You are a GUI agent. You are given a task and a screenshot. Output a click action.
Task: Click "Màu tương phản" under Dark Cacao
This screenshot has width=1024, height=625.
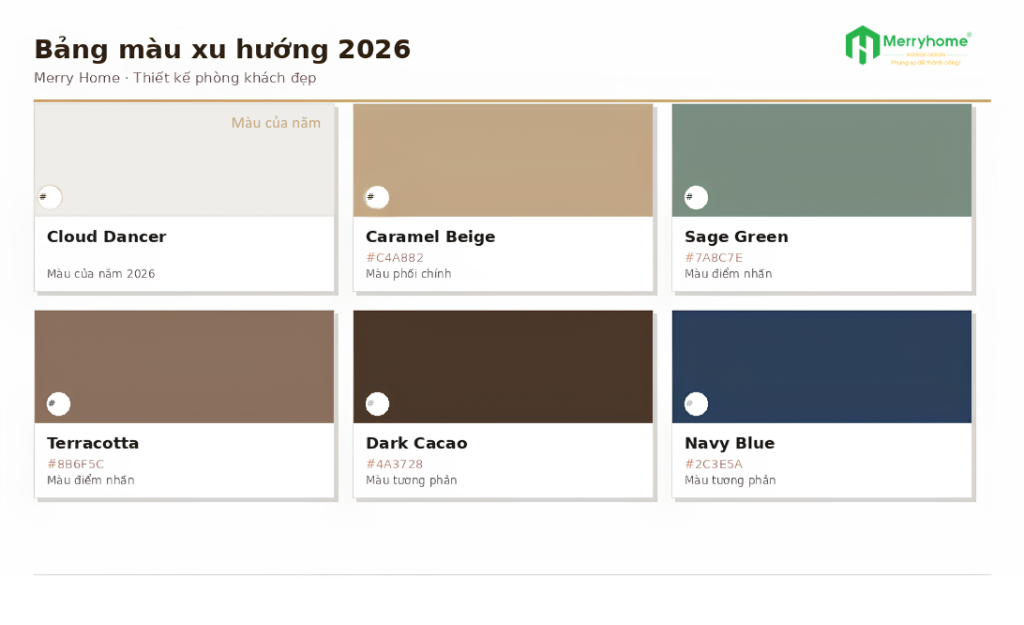[411, 480]
